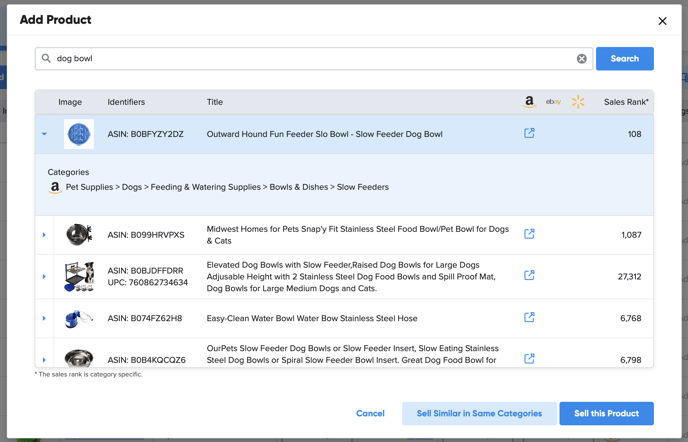Click sales rank value 6,798

click(631, 360)
